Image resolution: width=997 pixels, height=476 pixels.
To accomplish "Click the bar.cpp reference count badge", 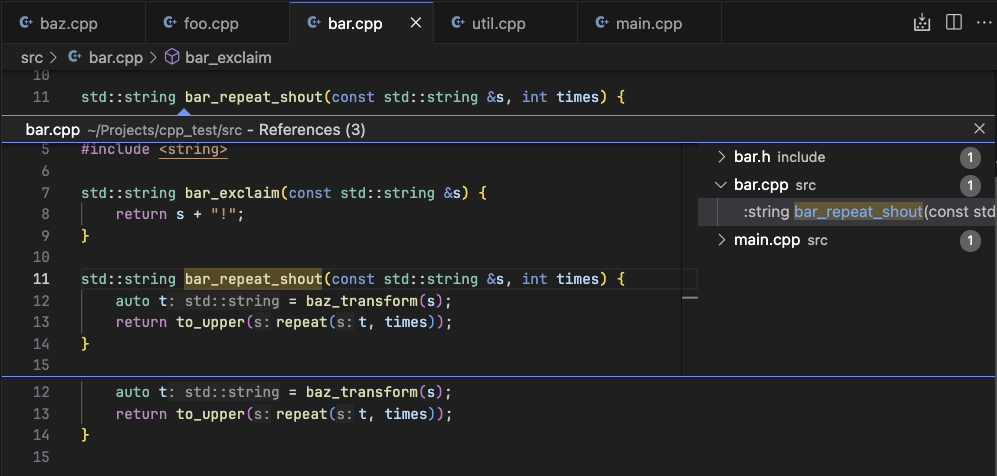I will click(x=970, y=186).
